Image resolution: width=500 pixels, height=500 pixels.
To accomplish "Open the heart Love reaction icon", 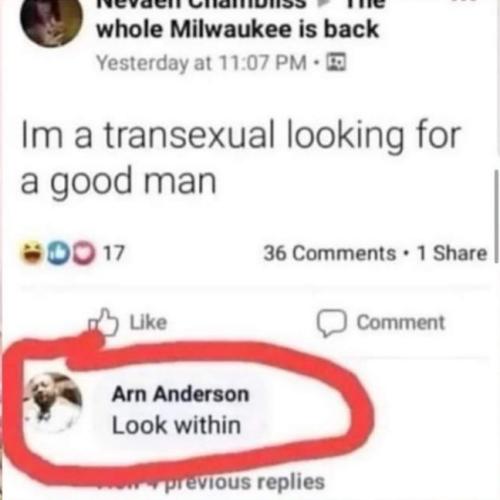I will pyautogui.click(x=83, y=254).
